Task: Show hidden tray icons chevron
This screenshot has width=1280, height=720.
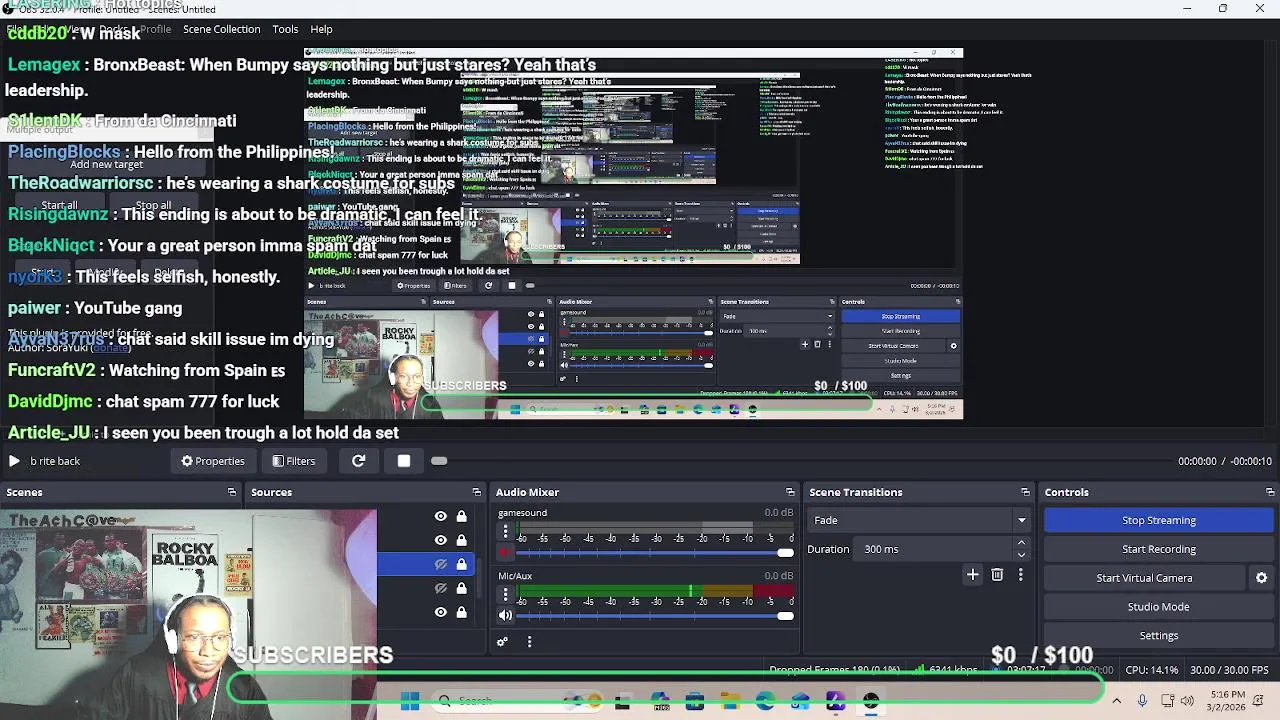Action: tap(1116, 701)
